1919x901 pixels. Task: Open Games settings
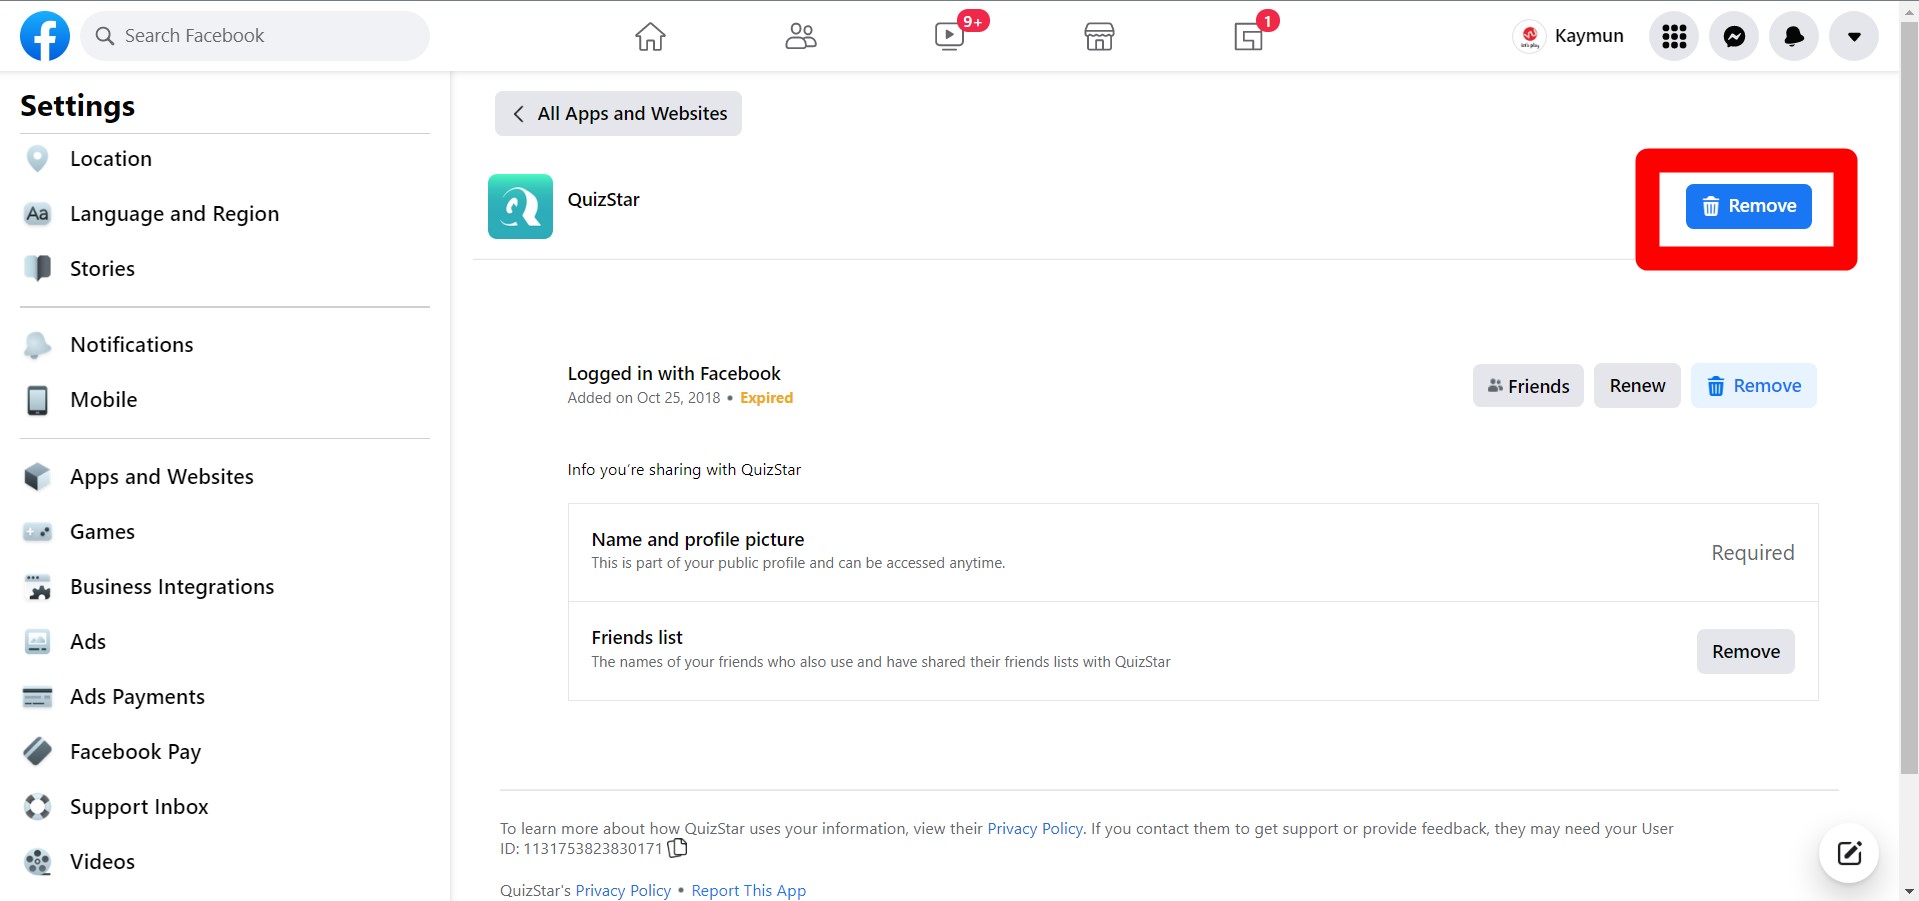tap(225, 532)
